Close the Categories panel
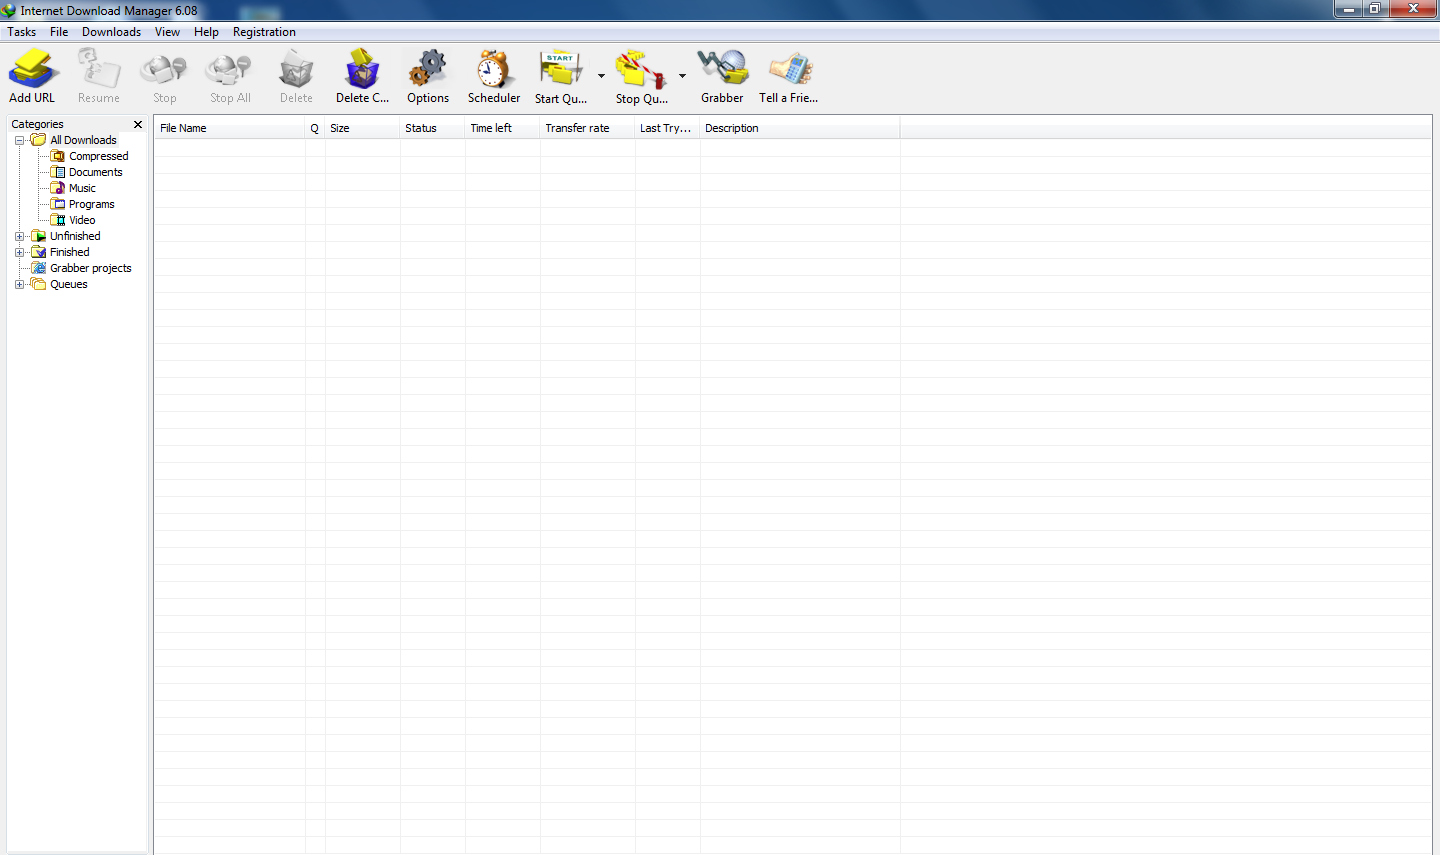This screenshot has height=855, width=1440. click(137, 124)
